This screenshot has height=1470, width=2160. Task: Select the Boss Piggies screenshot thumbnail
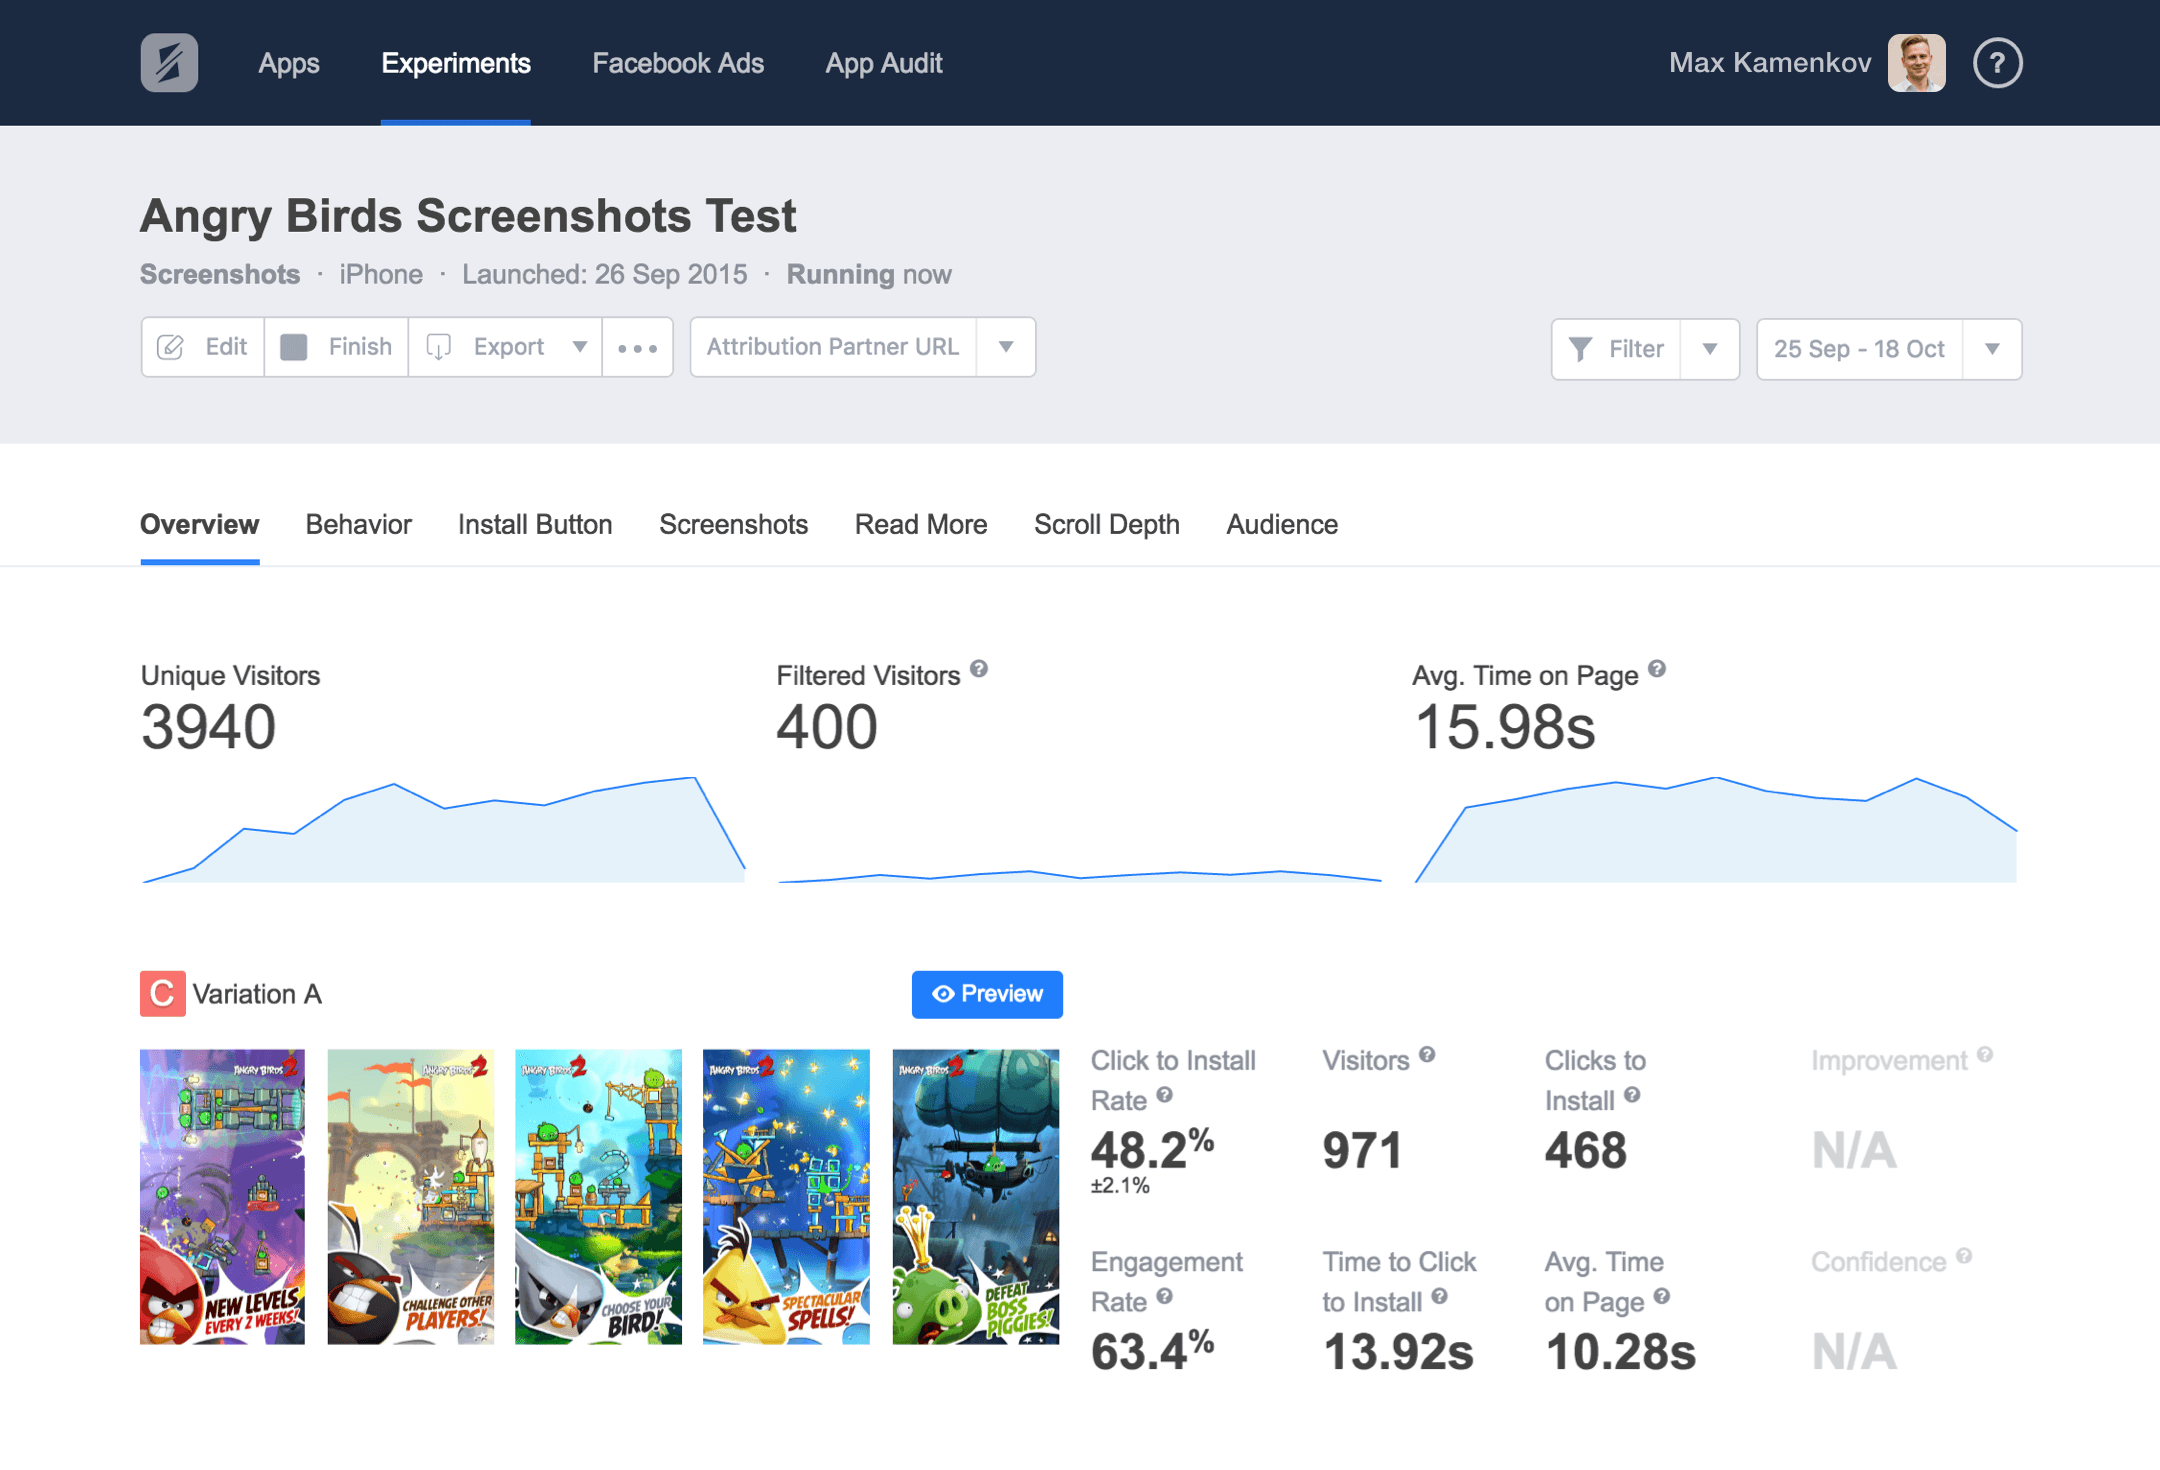click(x=975, y=1197)
